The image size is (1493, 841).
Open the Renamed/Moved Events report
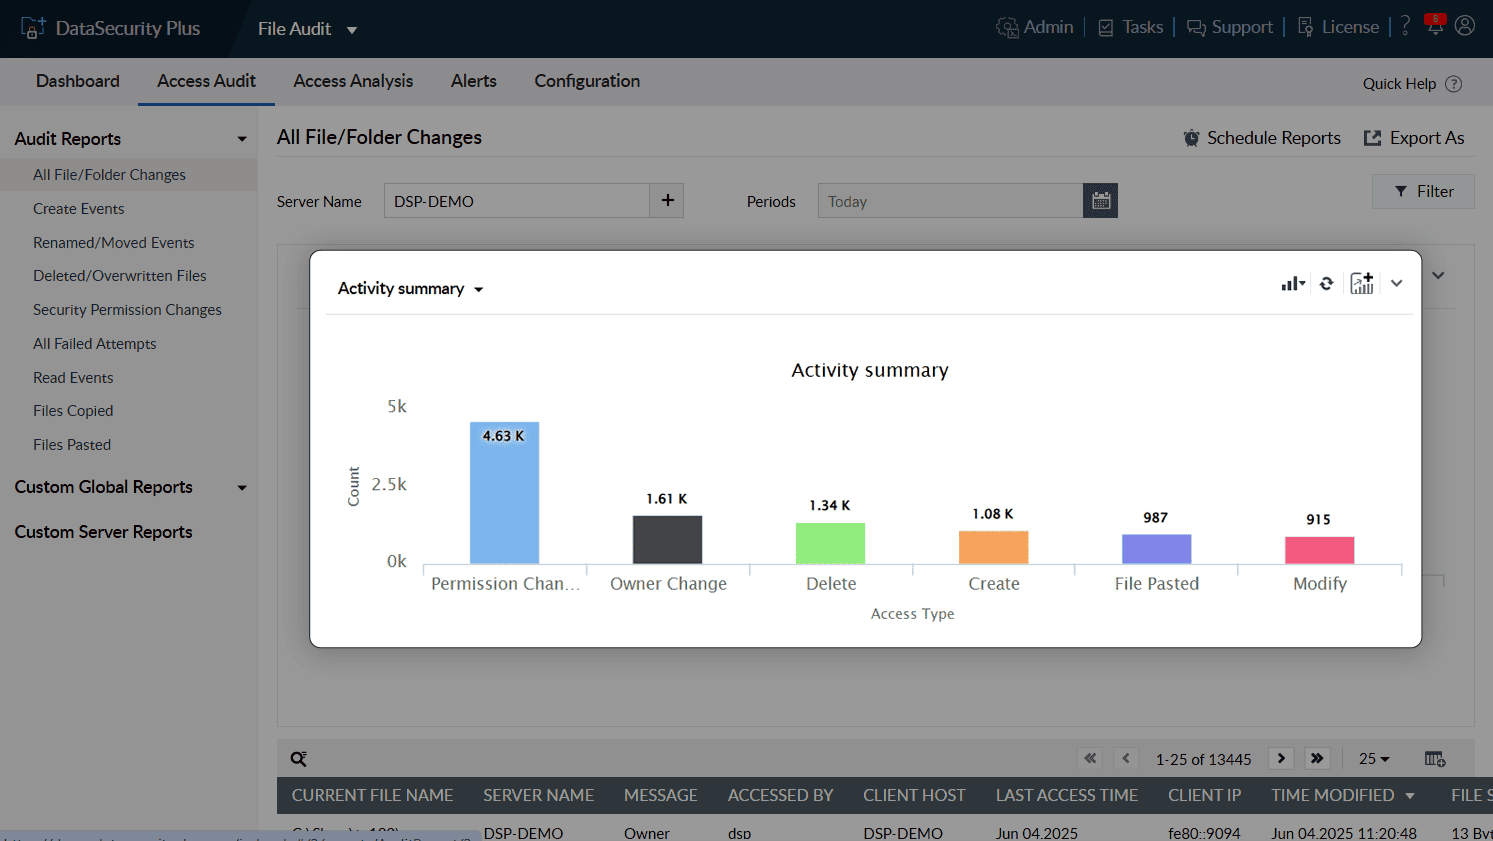point(114,243)
